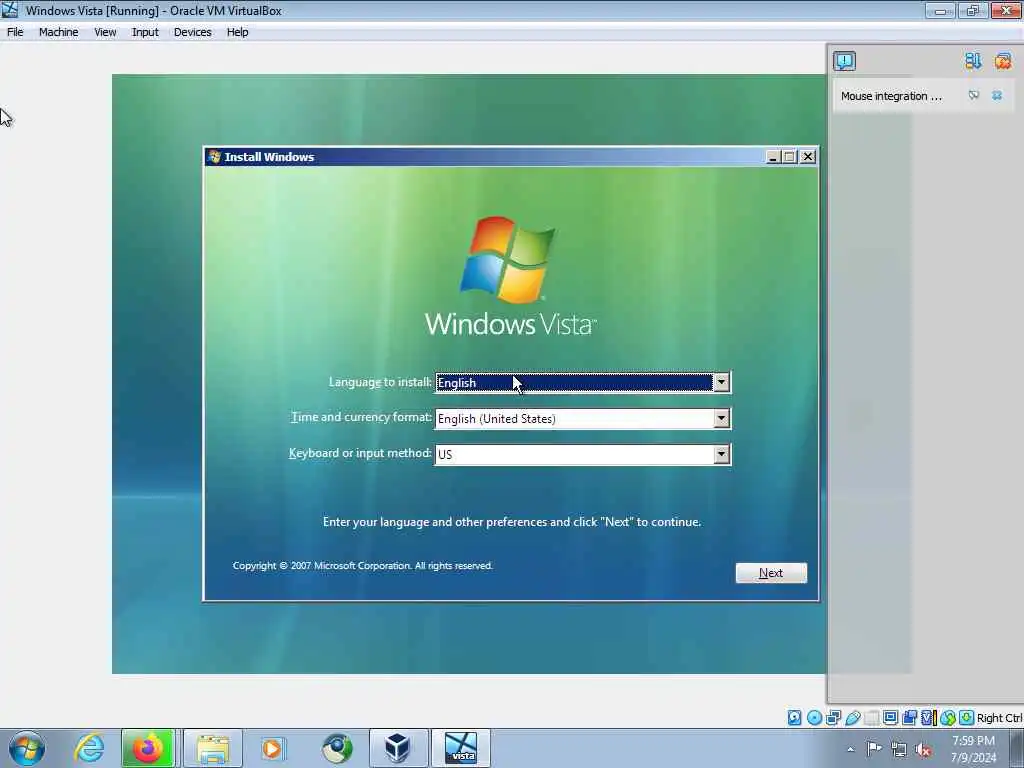Launch Internet Explorer from taskbar
Viewport: 1024px width, 768px height.
pyautogui.click(x=89, y=748)
